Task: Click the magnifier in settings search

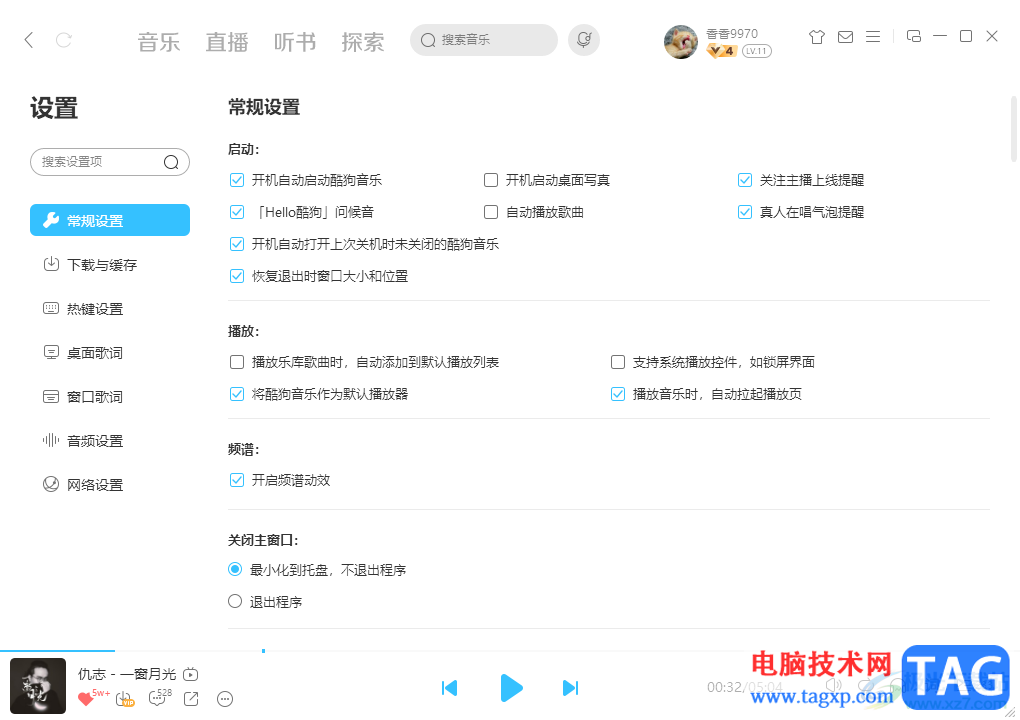Action: pos(171,162)
